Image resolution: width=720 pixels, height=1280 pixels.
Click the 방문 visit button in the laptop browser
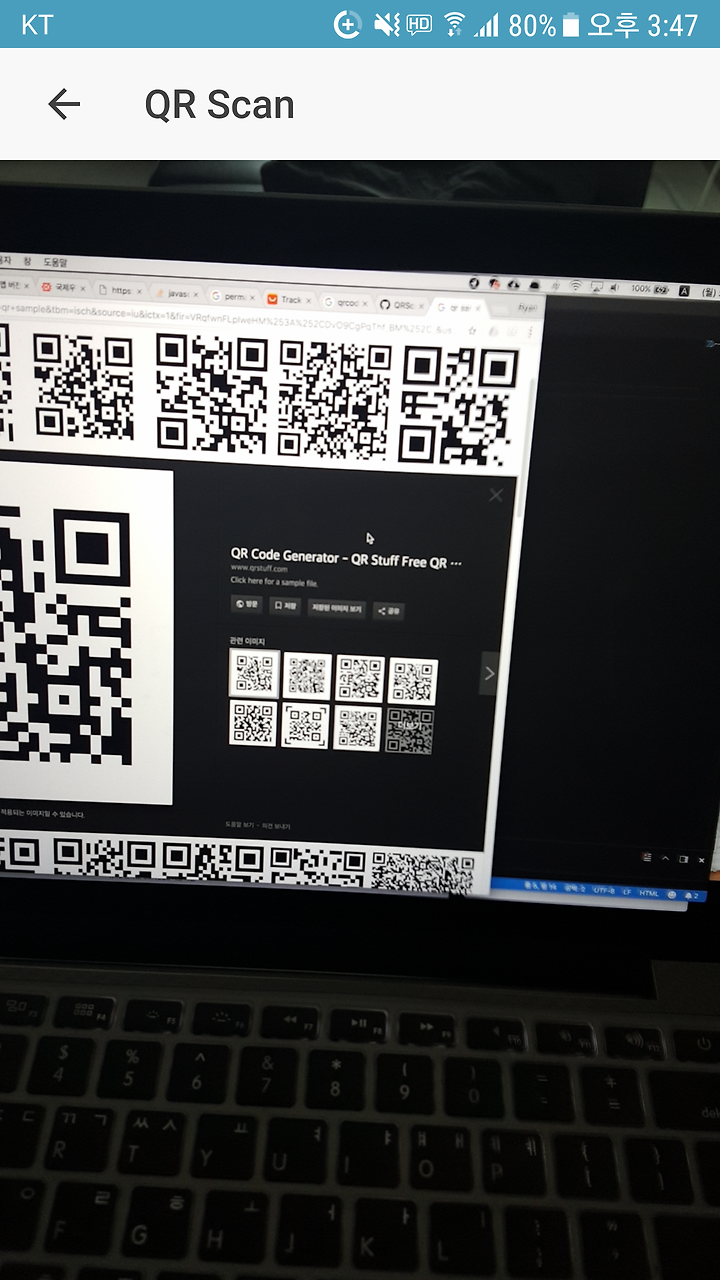tap(246, 604)
